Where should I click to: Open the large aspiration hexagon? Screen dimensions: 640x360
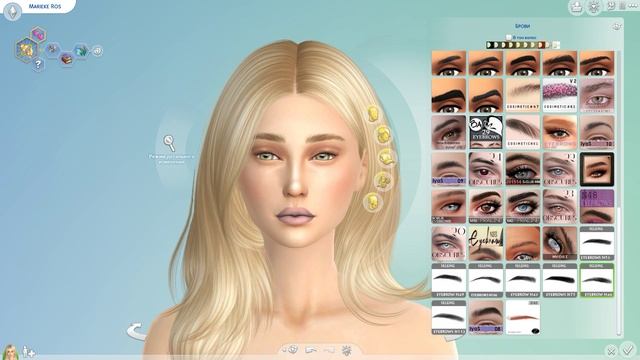pos(28,50)
